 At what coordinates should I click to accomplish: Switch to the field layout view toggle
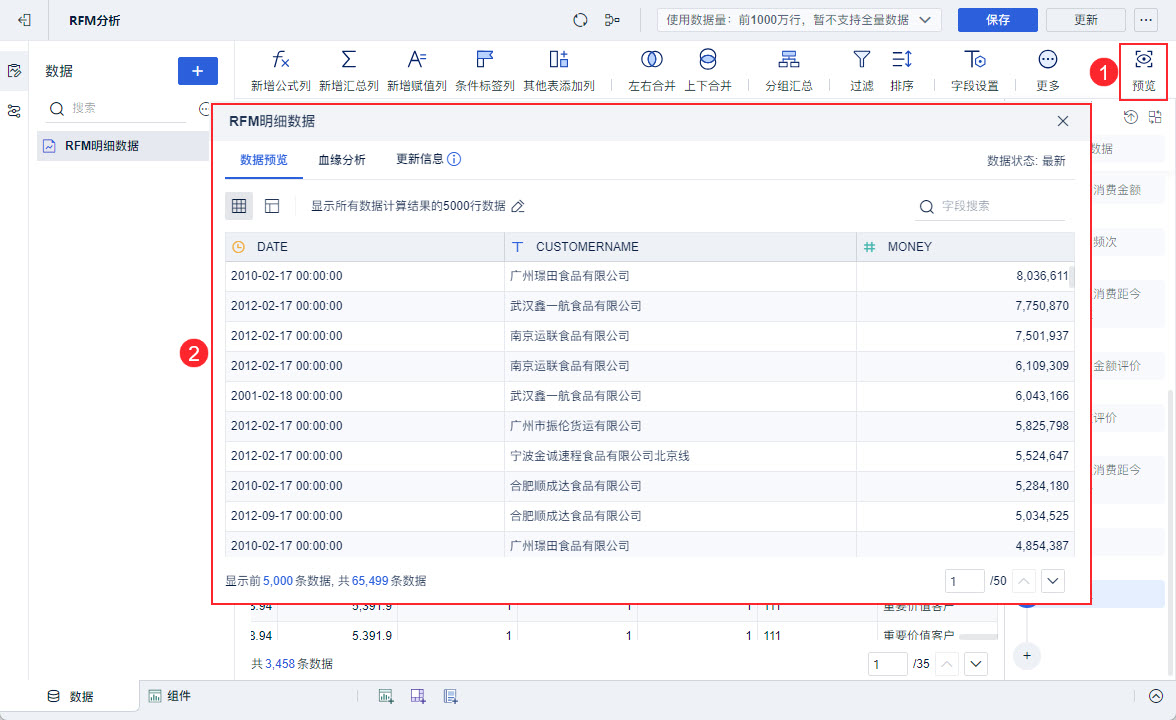pos(272,206)
